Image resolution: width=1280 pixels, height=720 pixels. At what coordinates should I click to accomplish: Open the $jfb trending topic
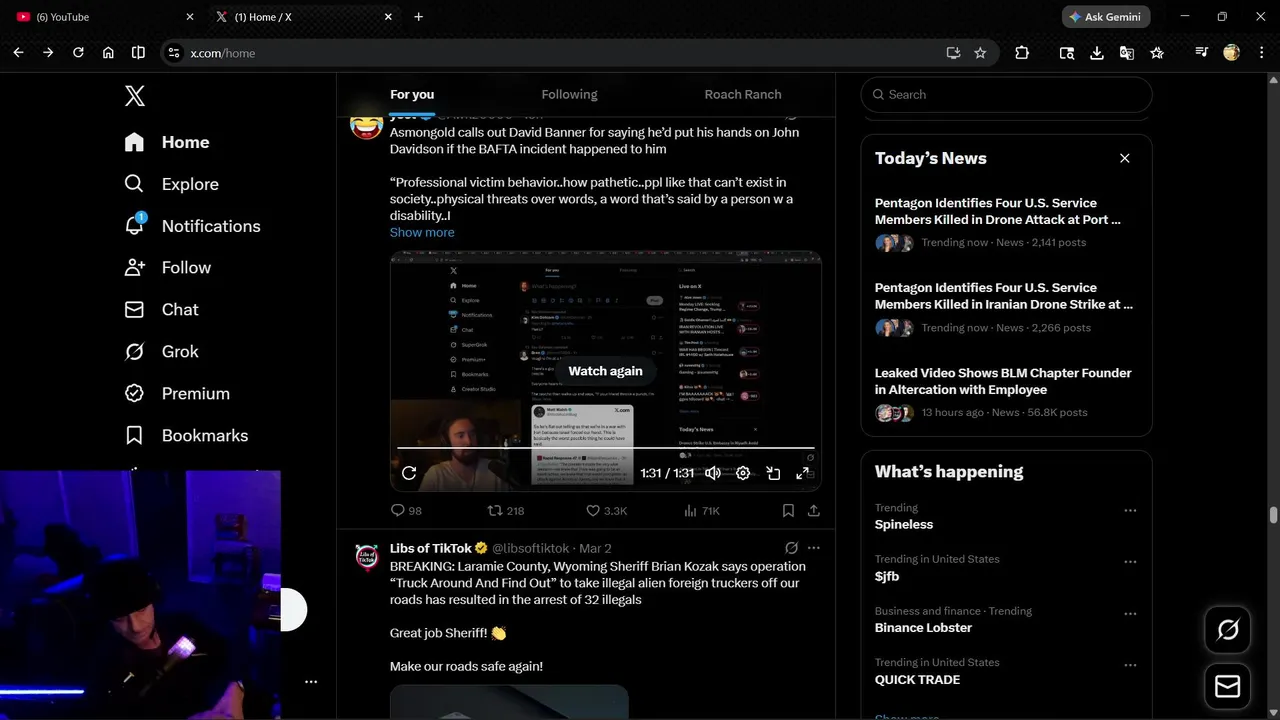(887, 576)
